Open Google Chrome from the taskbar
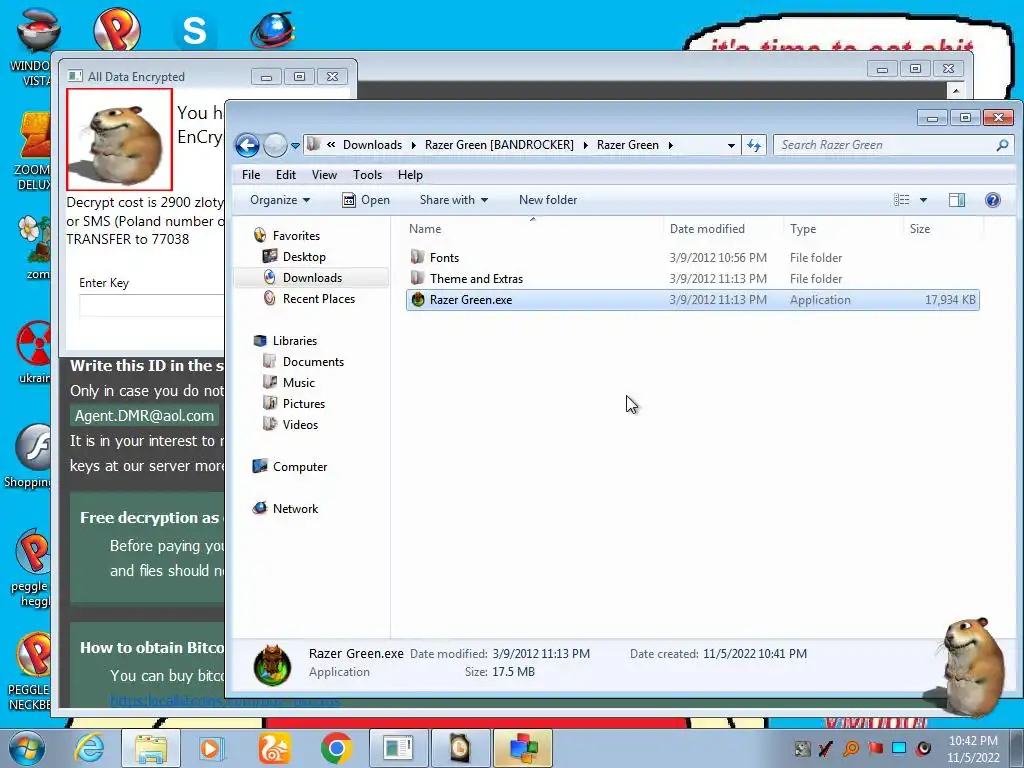 pos(336,748)
